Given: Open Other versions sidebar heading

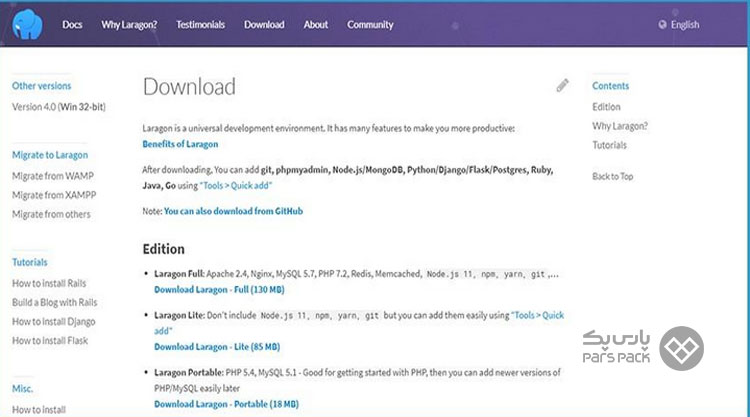Looking at the screenshot, I should tap(42, 86).
